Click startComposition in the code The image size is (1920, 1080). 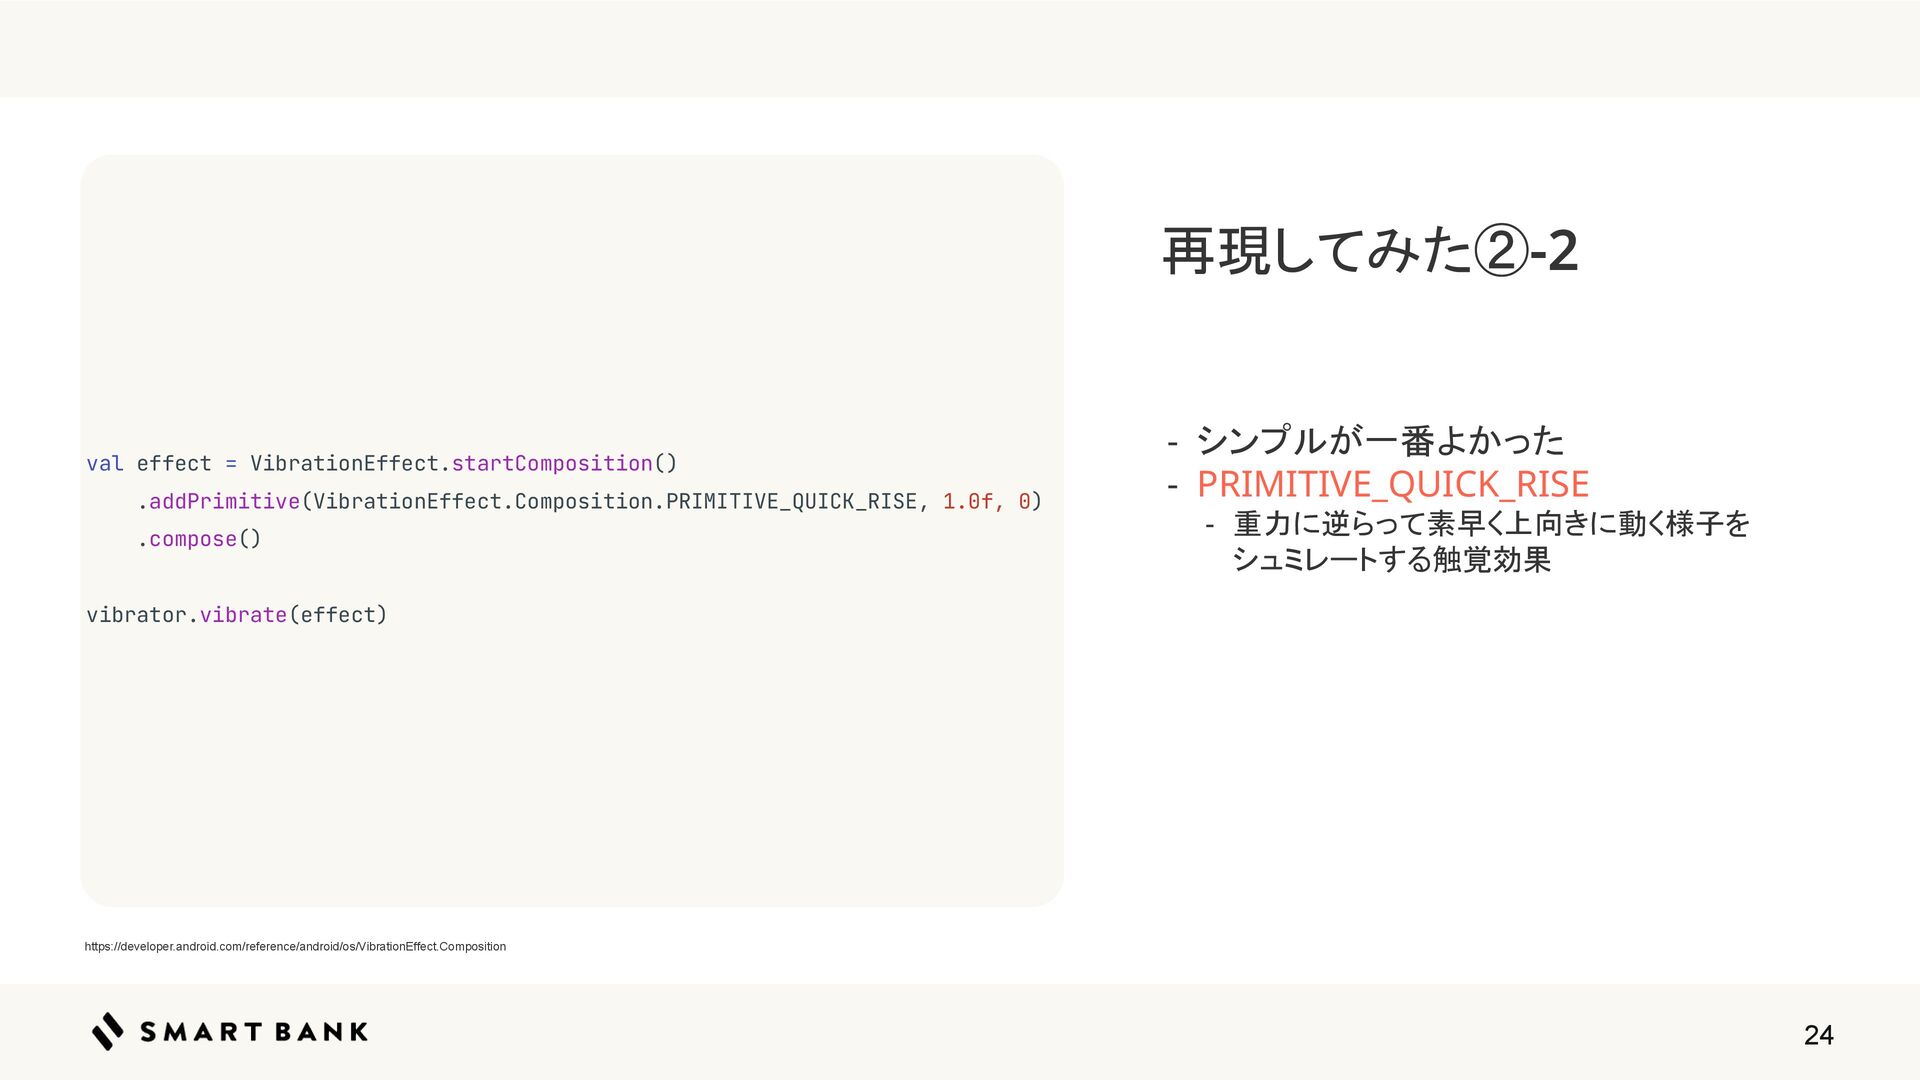pos(551,463)
